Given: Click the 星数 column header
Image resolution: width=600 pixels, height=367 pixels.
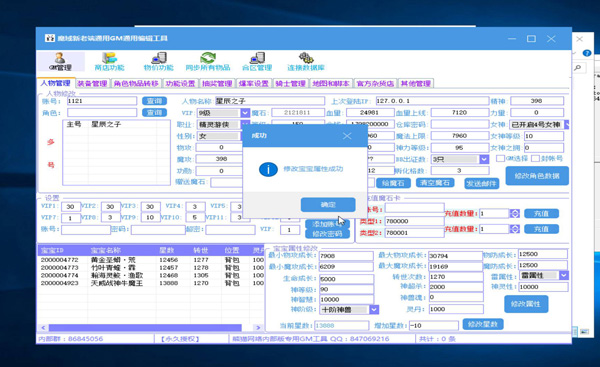Looking at the screenshot, I should click(x=173, y=251).
